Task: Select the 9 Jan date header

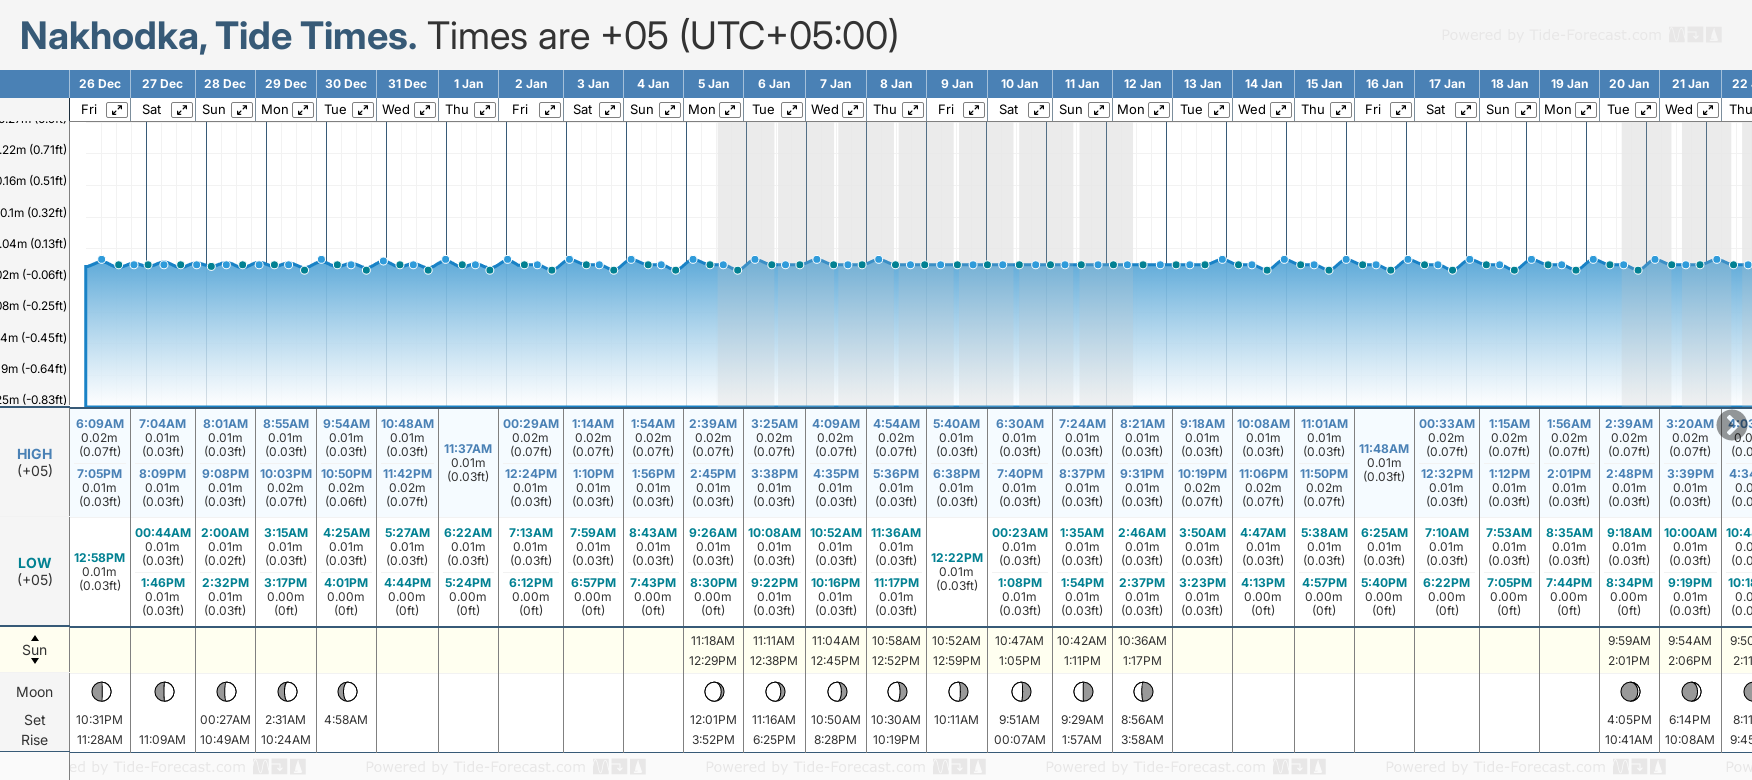Action: (956, 84)
